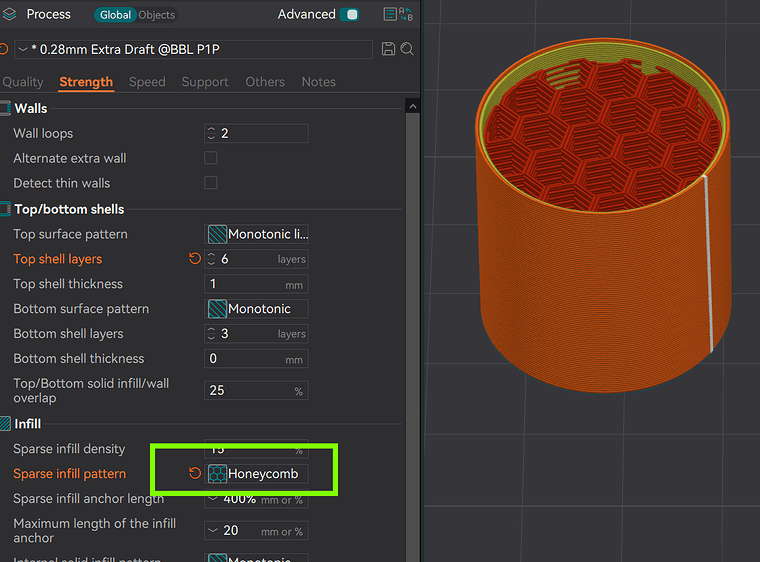Image resolution: width=760 pixels, height=562 pixels.
Task: Open the Support tab
Action: [x=205, y=82]
